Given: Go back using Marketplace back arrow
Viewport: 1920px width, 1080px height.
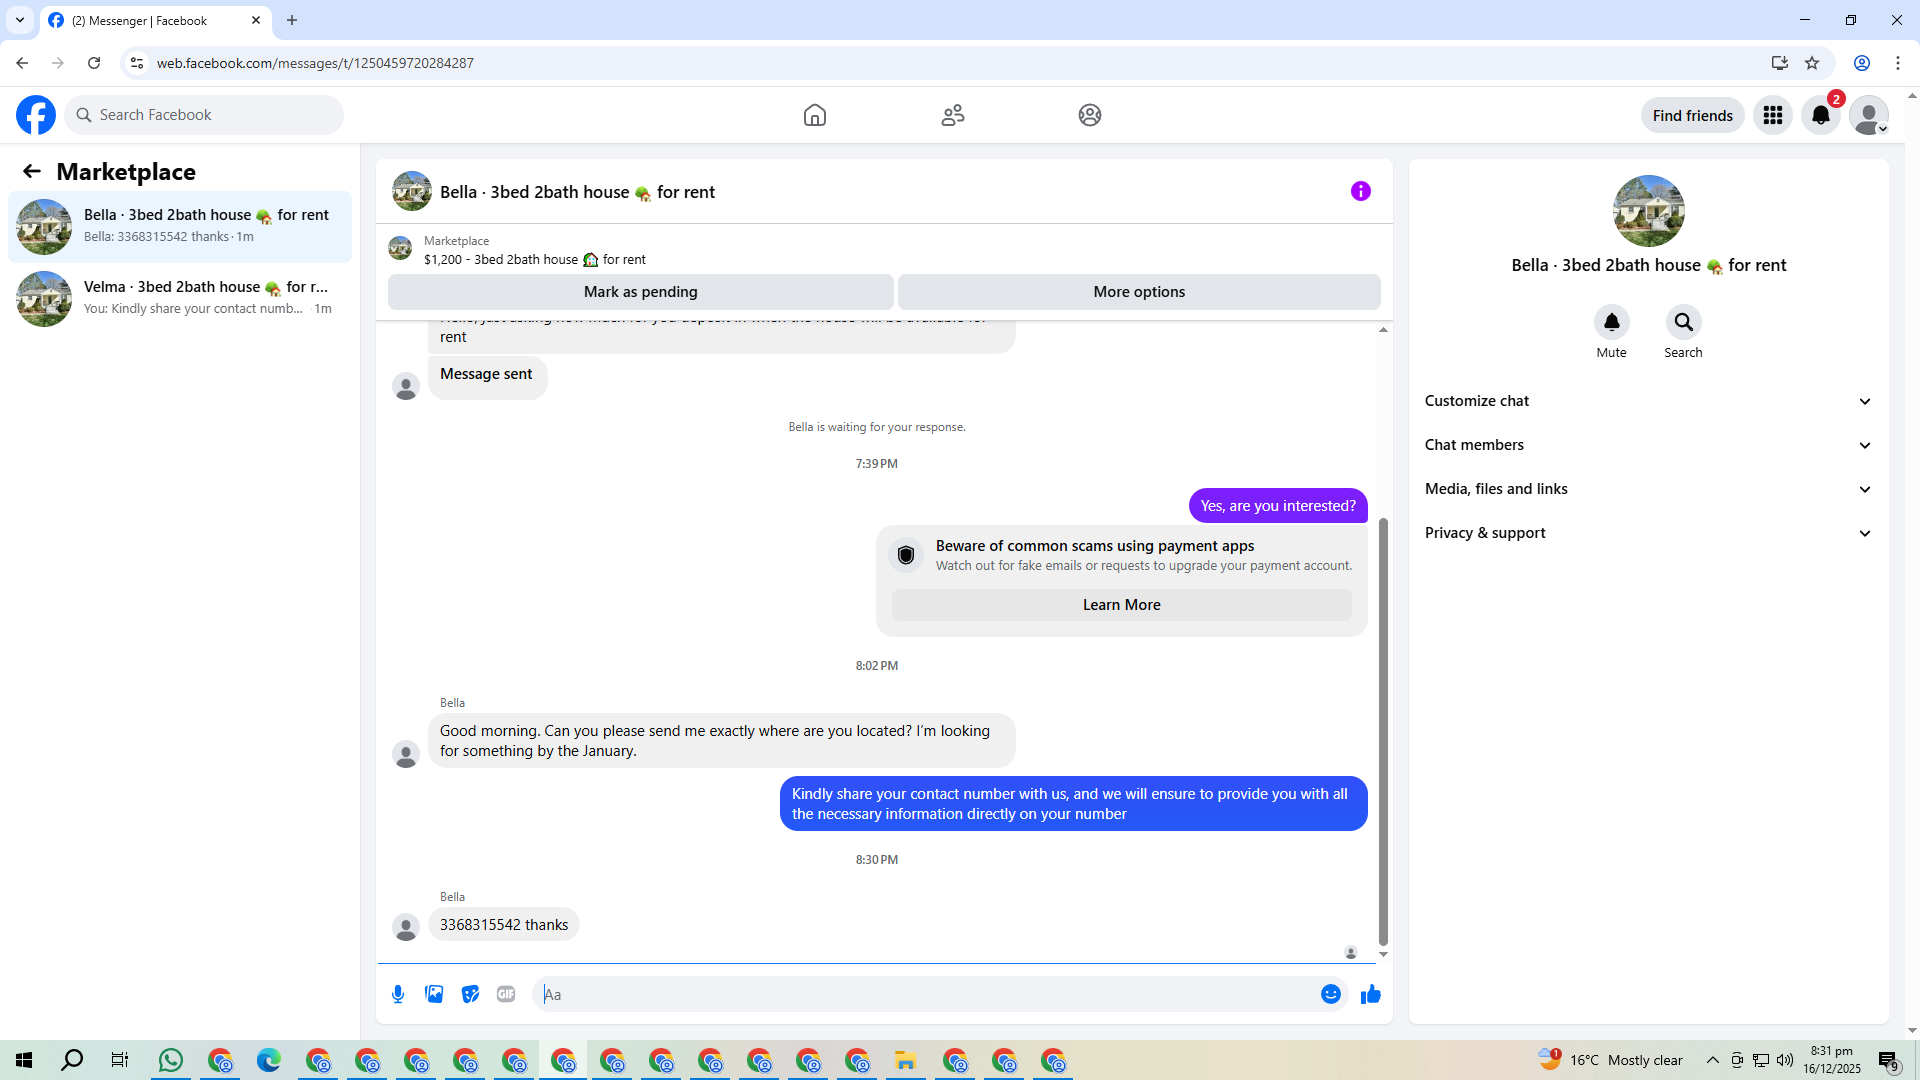Looking at the screenshot, I should pyautogui.click(x=32, y=171).
